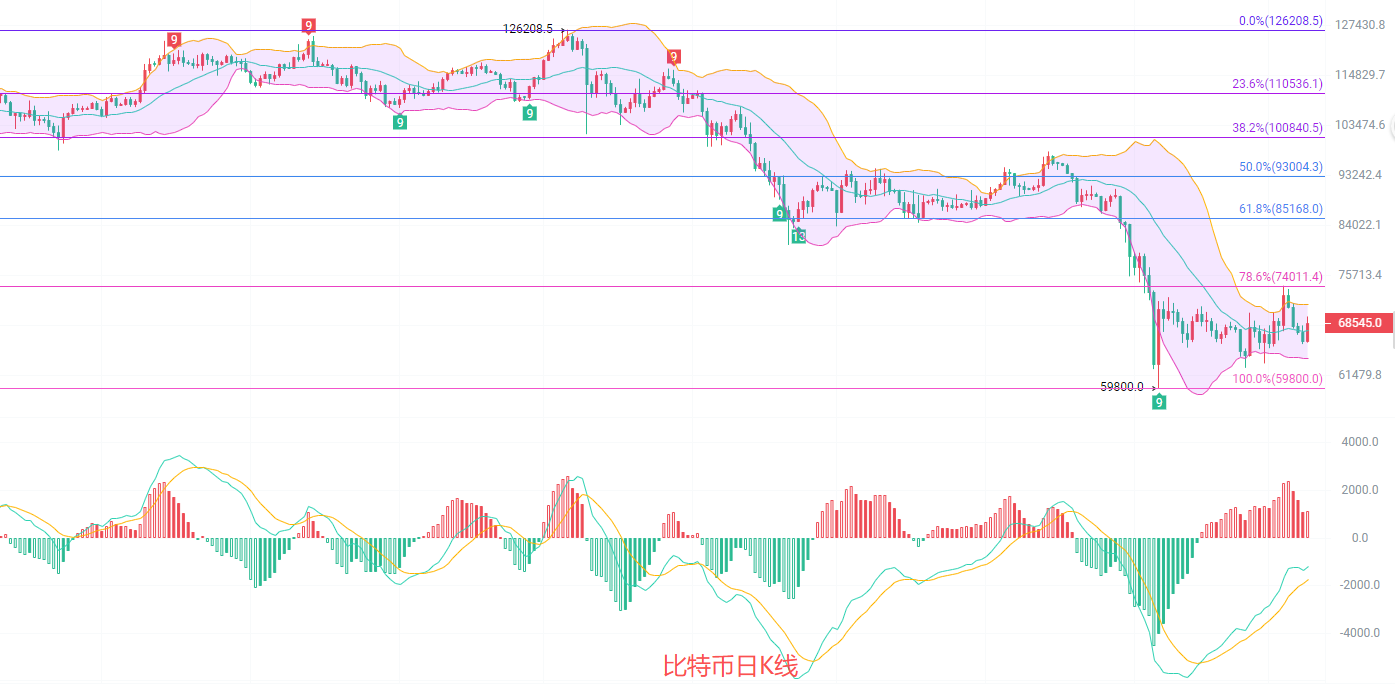Image resolution: width=1395 pixels, height=686 pixels.
Task: Click the leftmost green 9 buy marker
Action: (x=400, y=122)
